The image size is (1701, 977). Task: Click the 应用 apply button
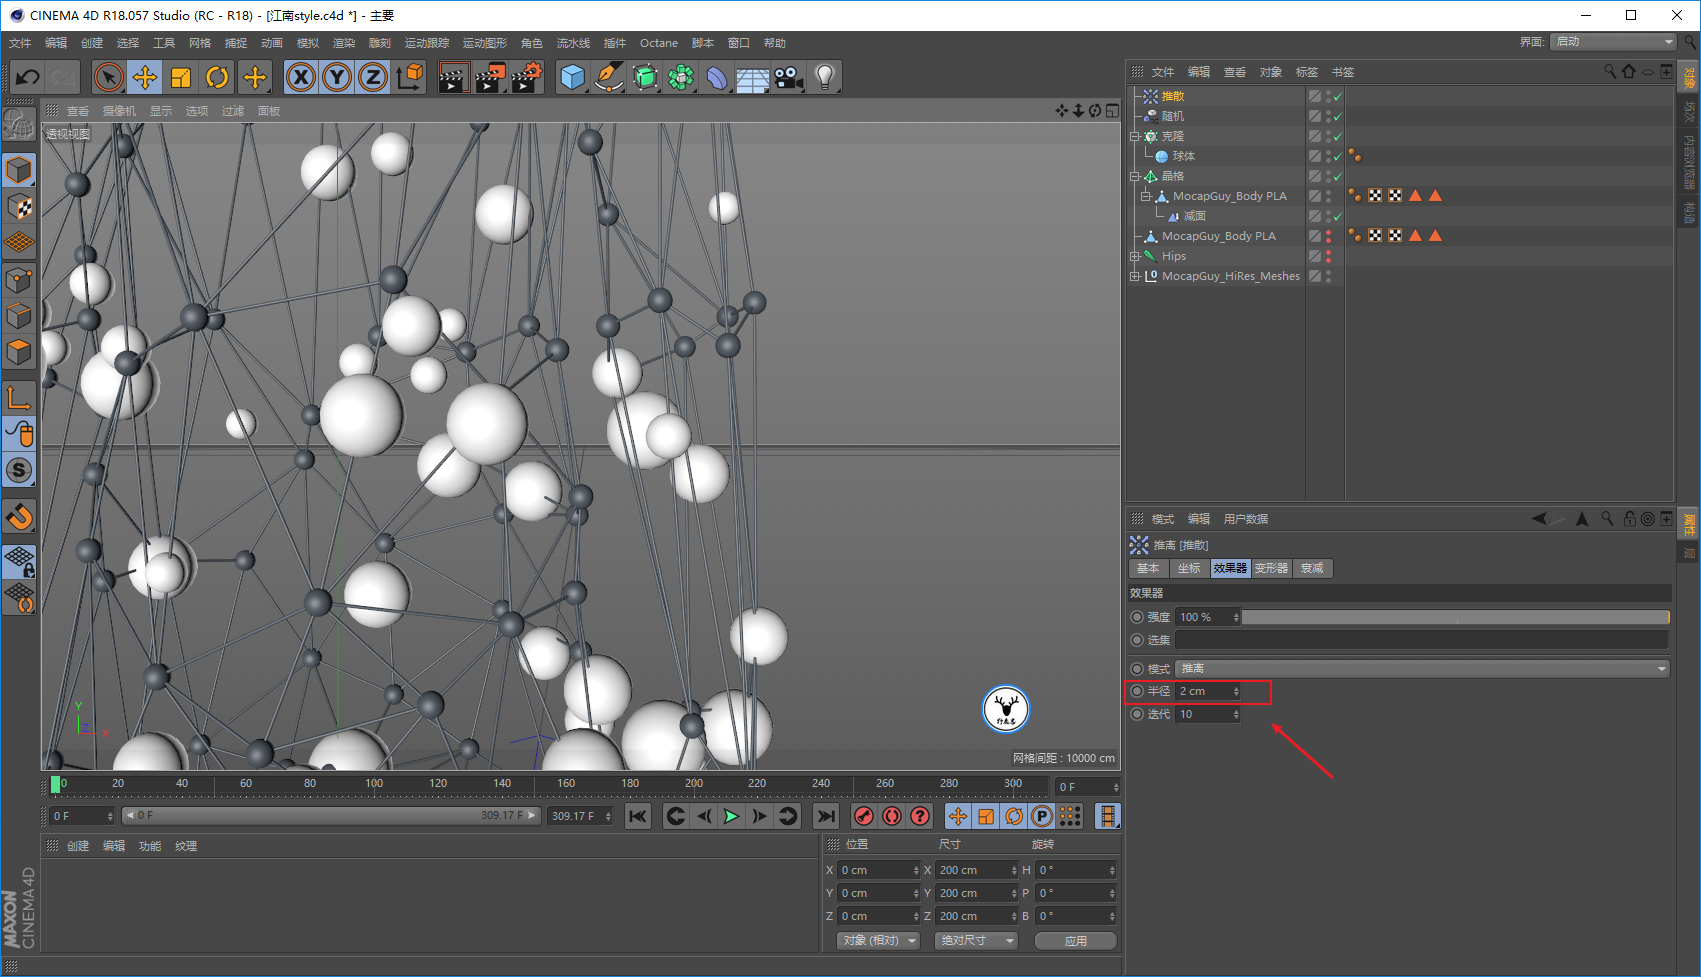[x=1076, y=941]
